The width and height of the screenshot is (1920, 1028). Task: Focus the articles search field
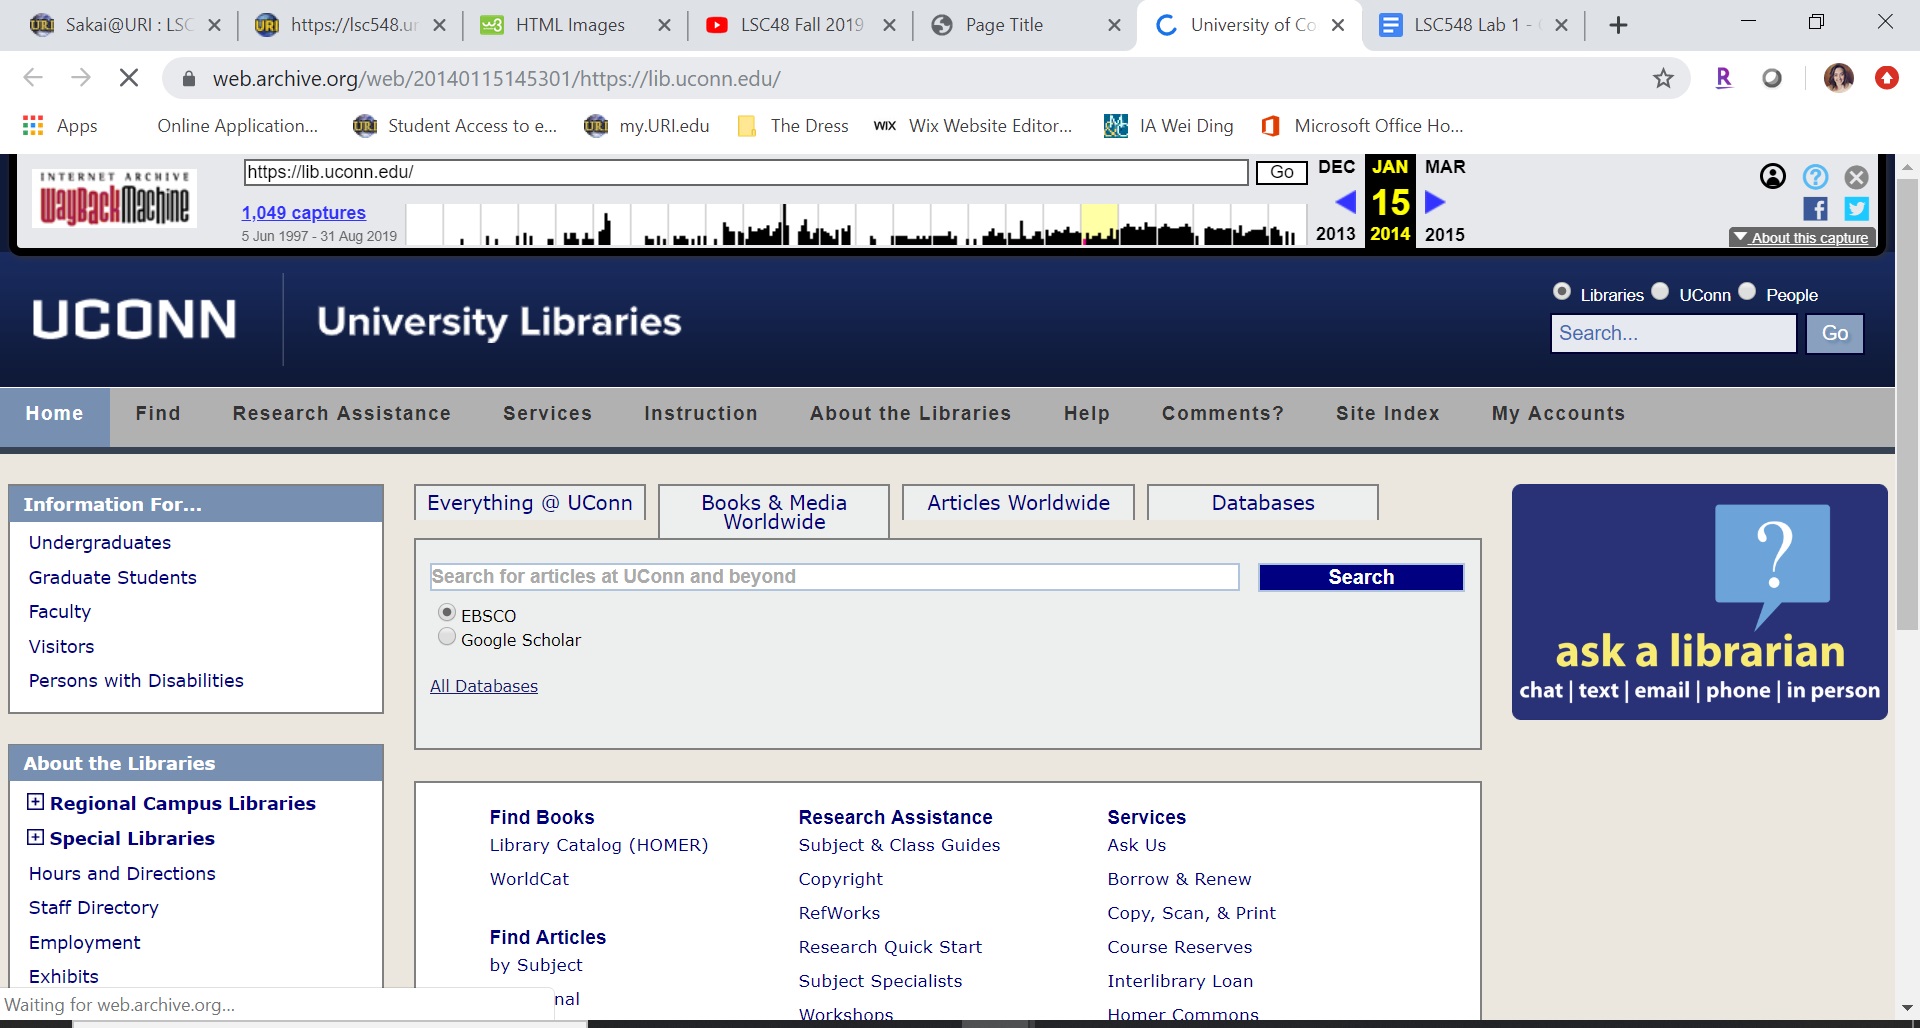pos(835,577)
